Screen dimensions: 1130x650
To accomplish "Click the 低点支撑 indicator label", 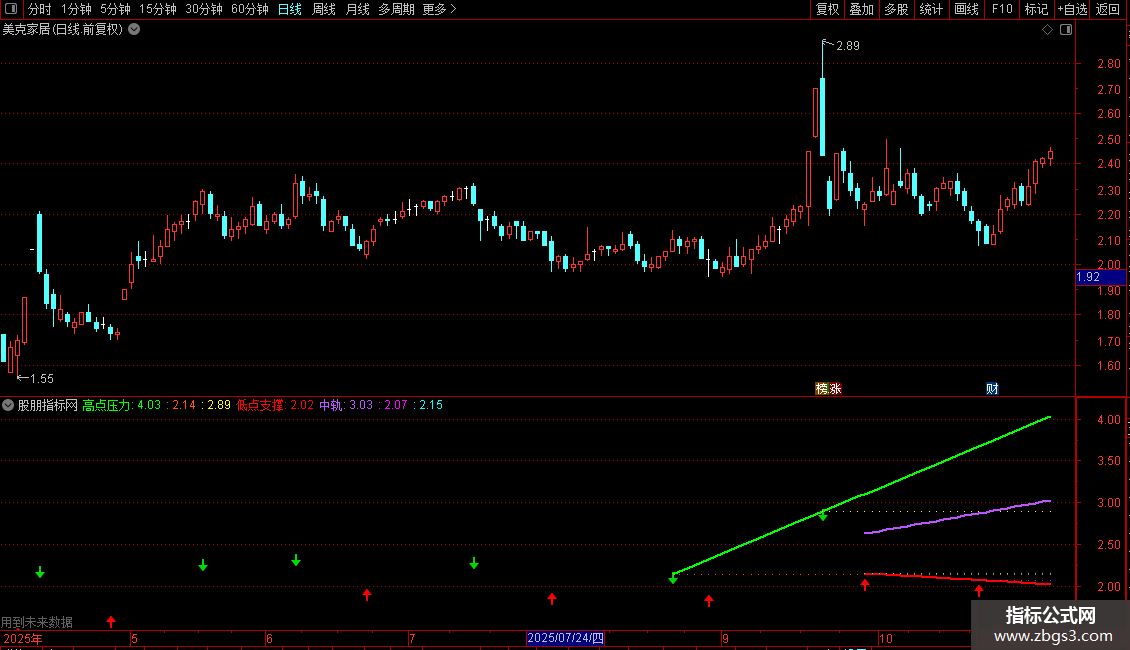I will pyautogui.click(x=262, y=405).
